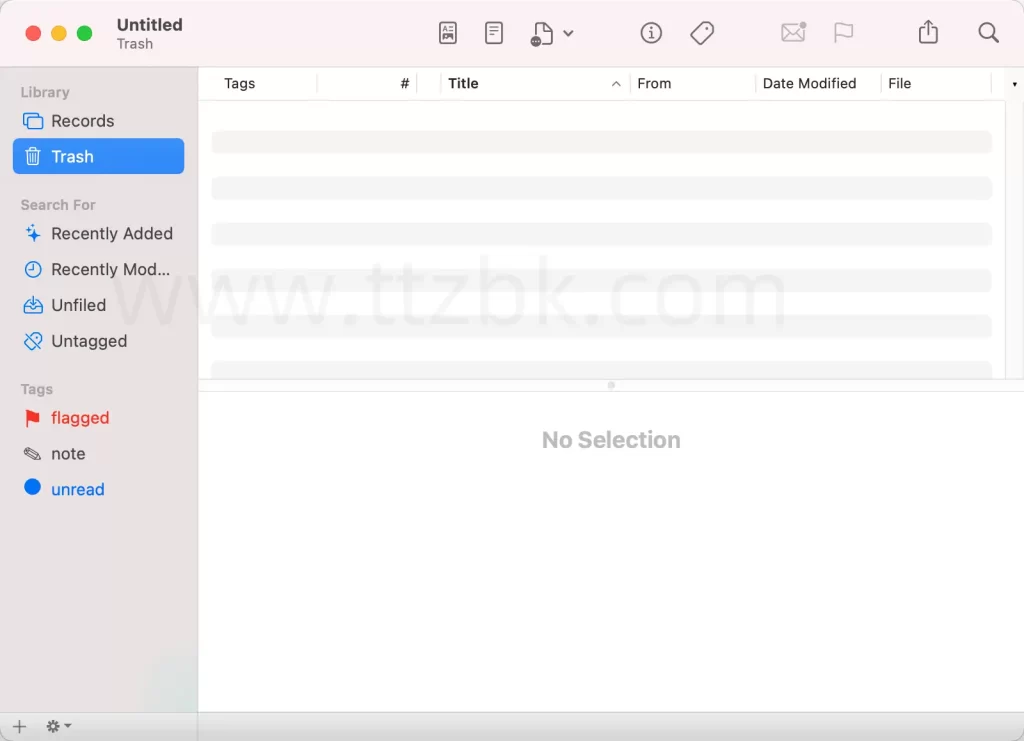Image resolution: width=1024 pixels, height=741 pixels.
Task: Open the column chooser dropdown arrow
Action: (1014, 84)
